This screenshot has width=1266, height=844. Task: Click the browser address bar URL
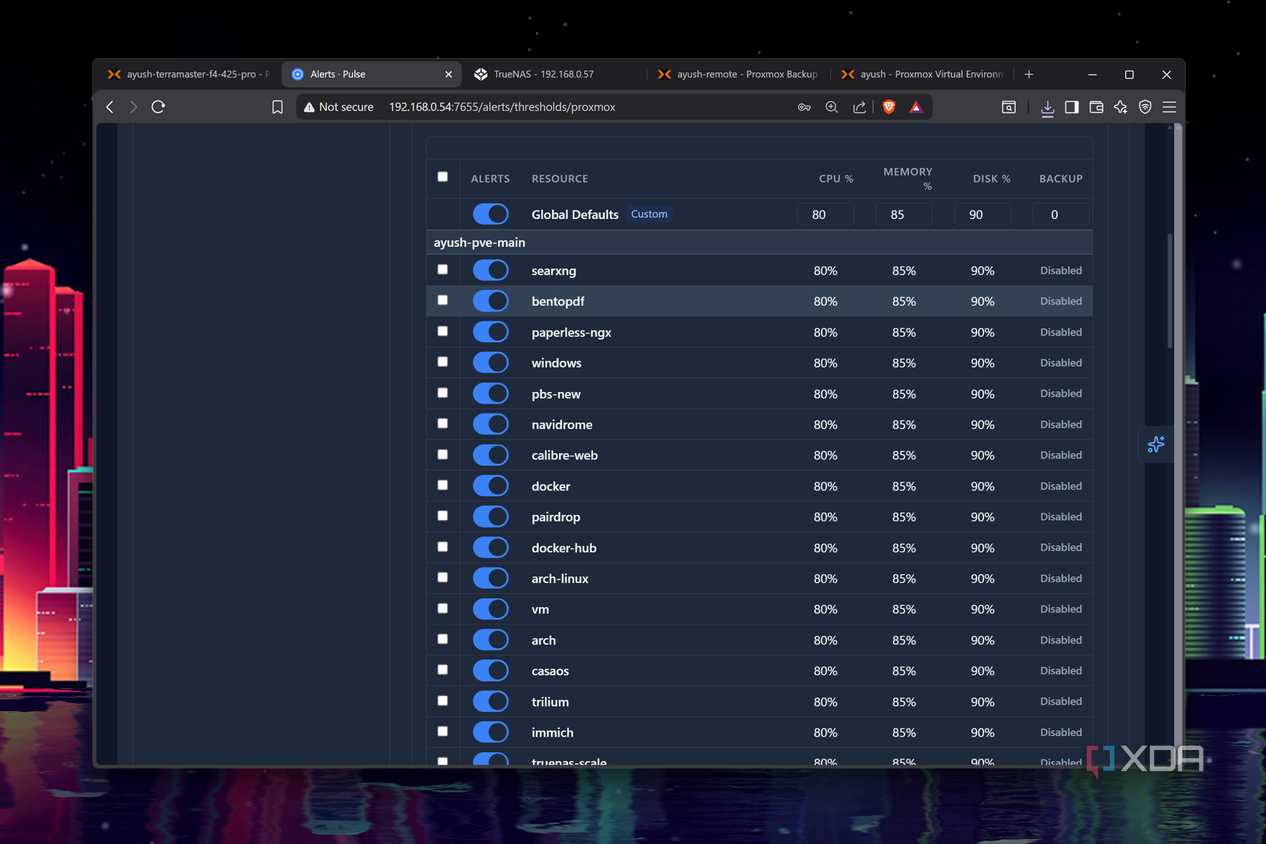pyautogui.click(x=502, y=107)
